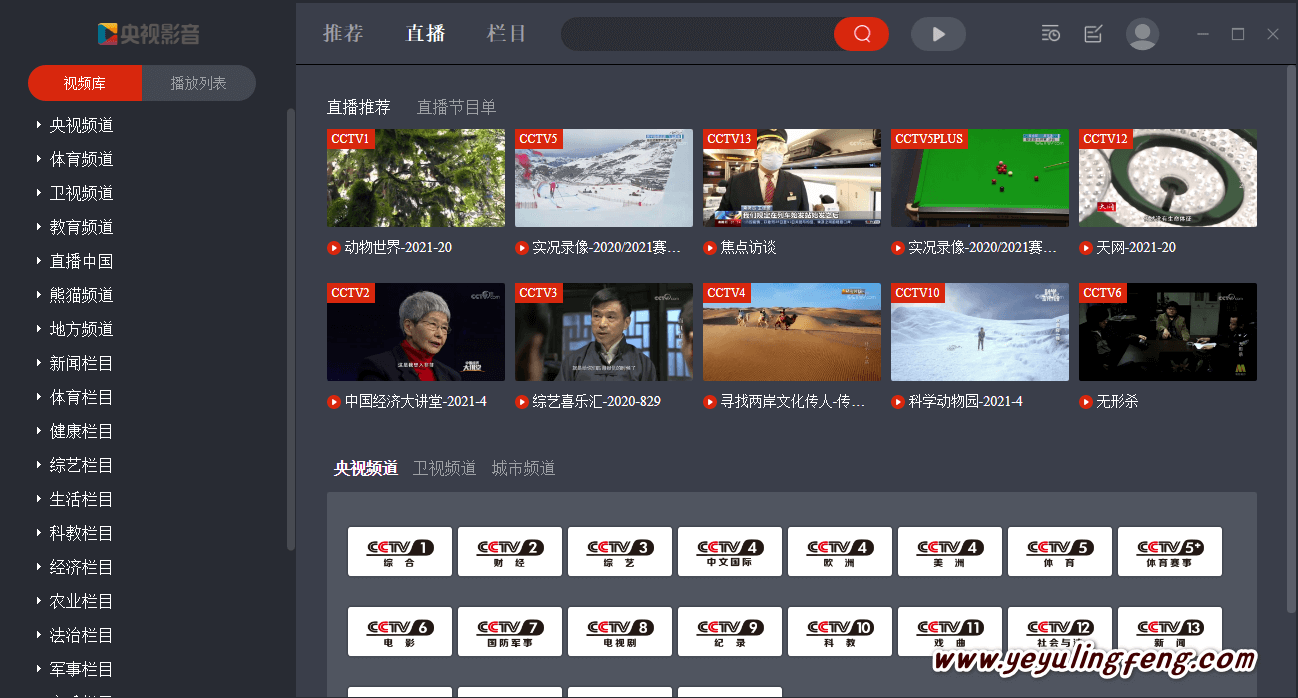Click red play icon beside 无形杀
This screenshot has width=1298, height=698.
(1086, 402)
